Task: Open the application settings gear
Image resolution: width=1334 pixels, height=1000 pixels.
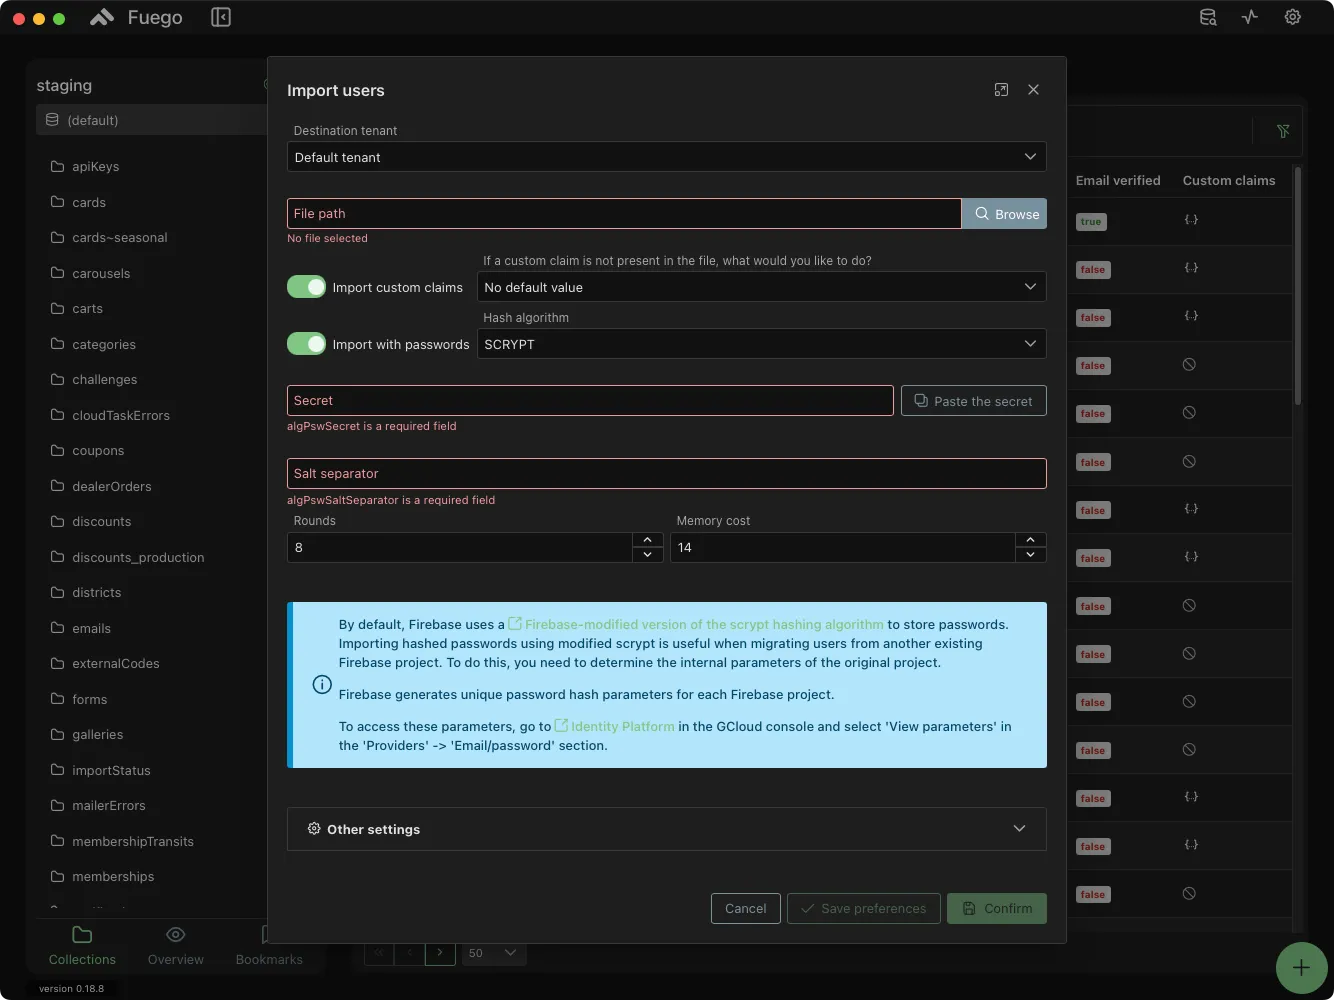Action: 1292,17
